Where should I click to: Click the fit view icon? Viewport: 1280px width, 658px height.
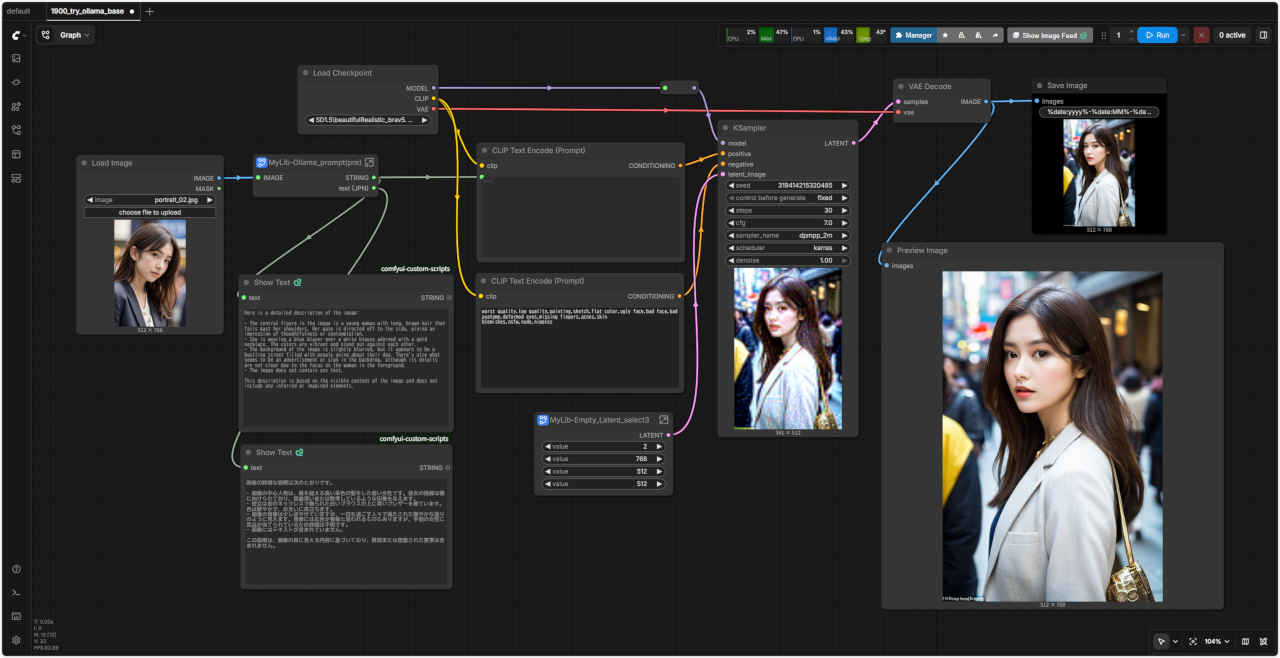click(x=1193, y=641)
